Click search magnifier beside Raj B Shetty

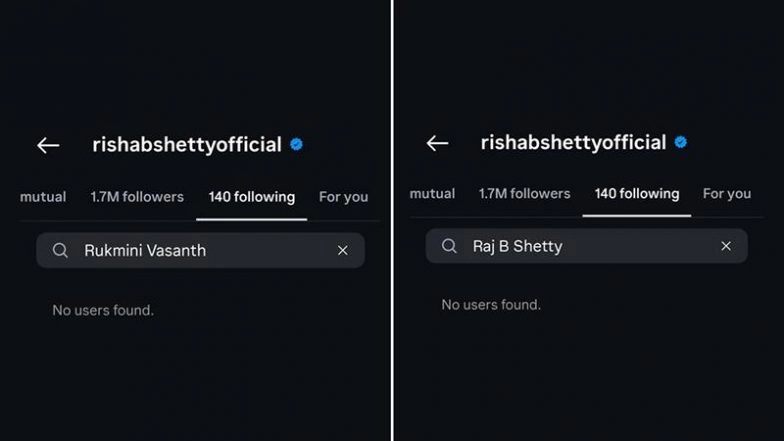(x=450, y=246)
